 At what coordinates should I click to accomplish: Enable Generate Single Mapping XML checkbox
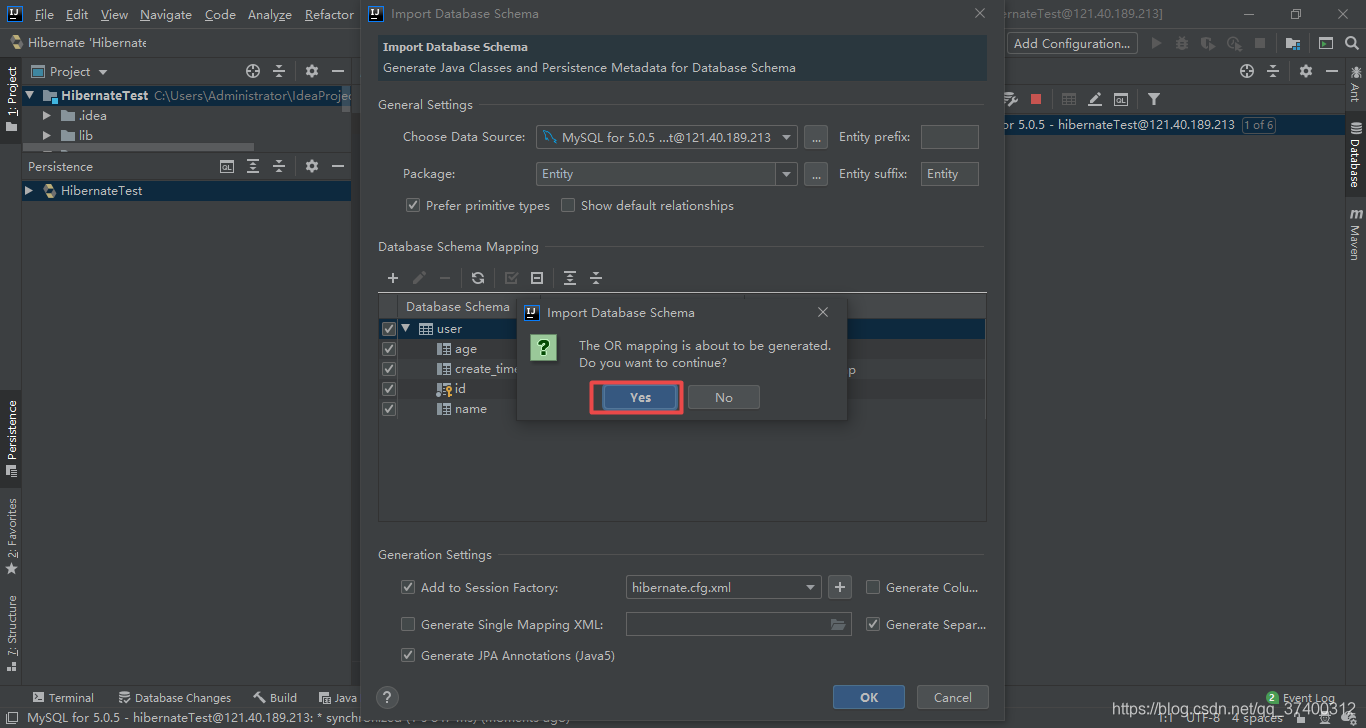click(407, 624)
